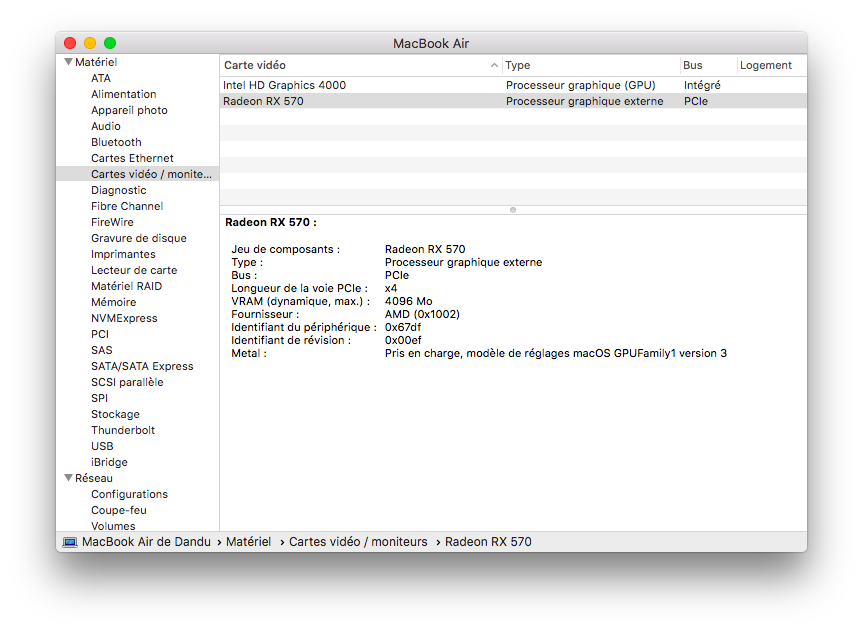This screenshot has width=863, height=632.
Task: Open SATA/SATA Express section
Action: point(142,366)
